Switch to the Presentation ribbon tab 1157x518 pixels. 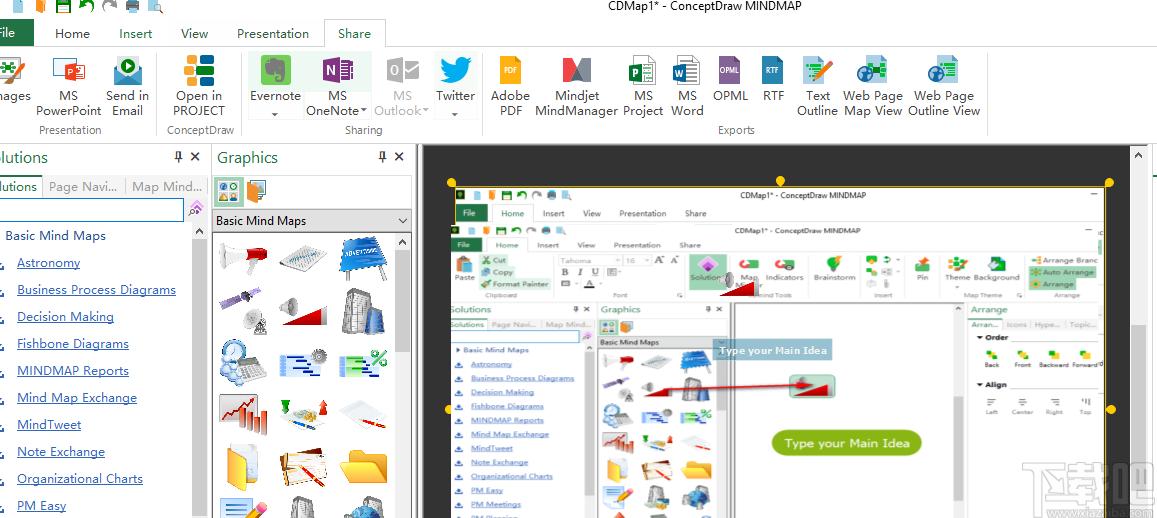coord(273,33)
